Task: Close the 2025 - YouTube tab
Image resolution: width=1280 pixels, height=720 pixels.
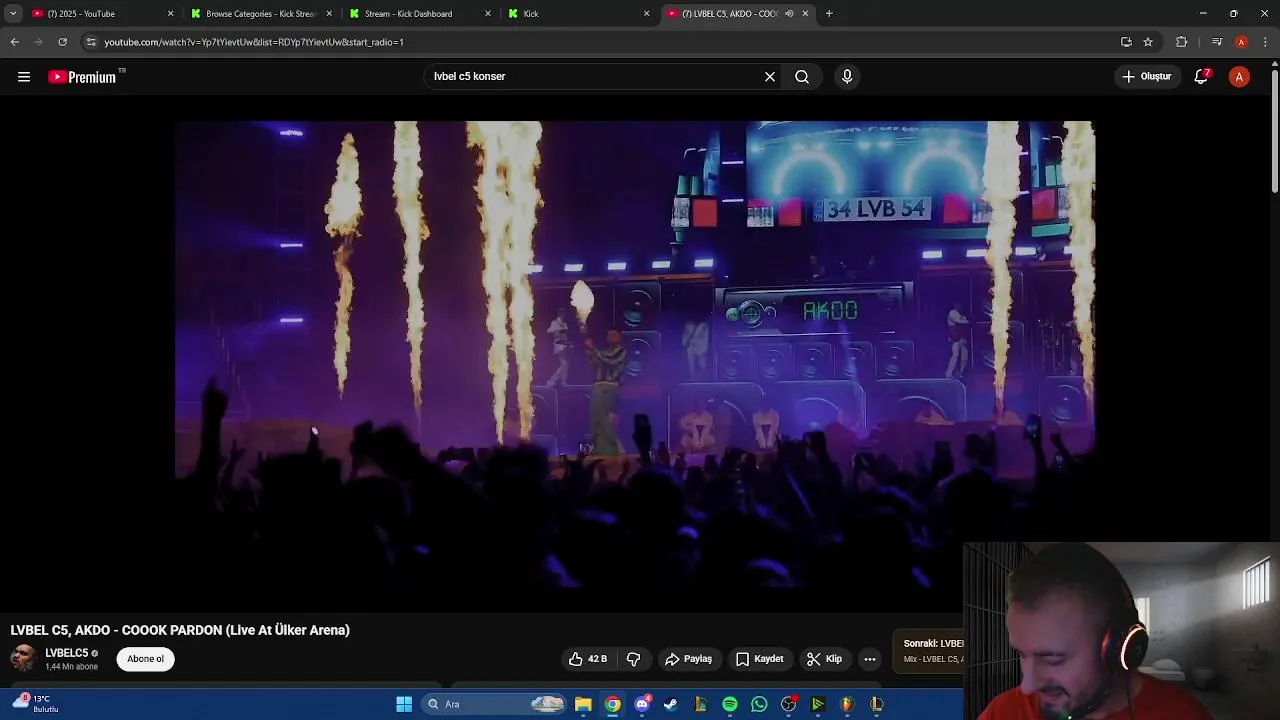Action: [x=170, y=14]
